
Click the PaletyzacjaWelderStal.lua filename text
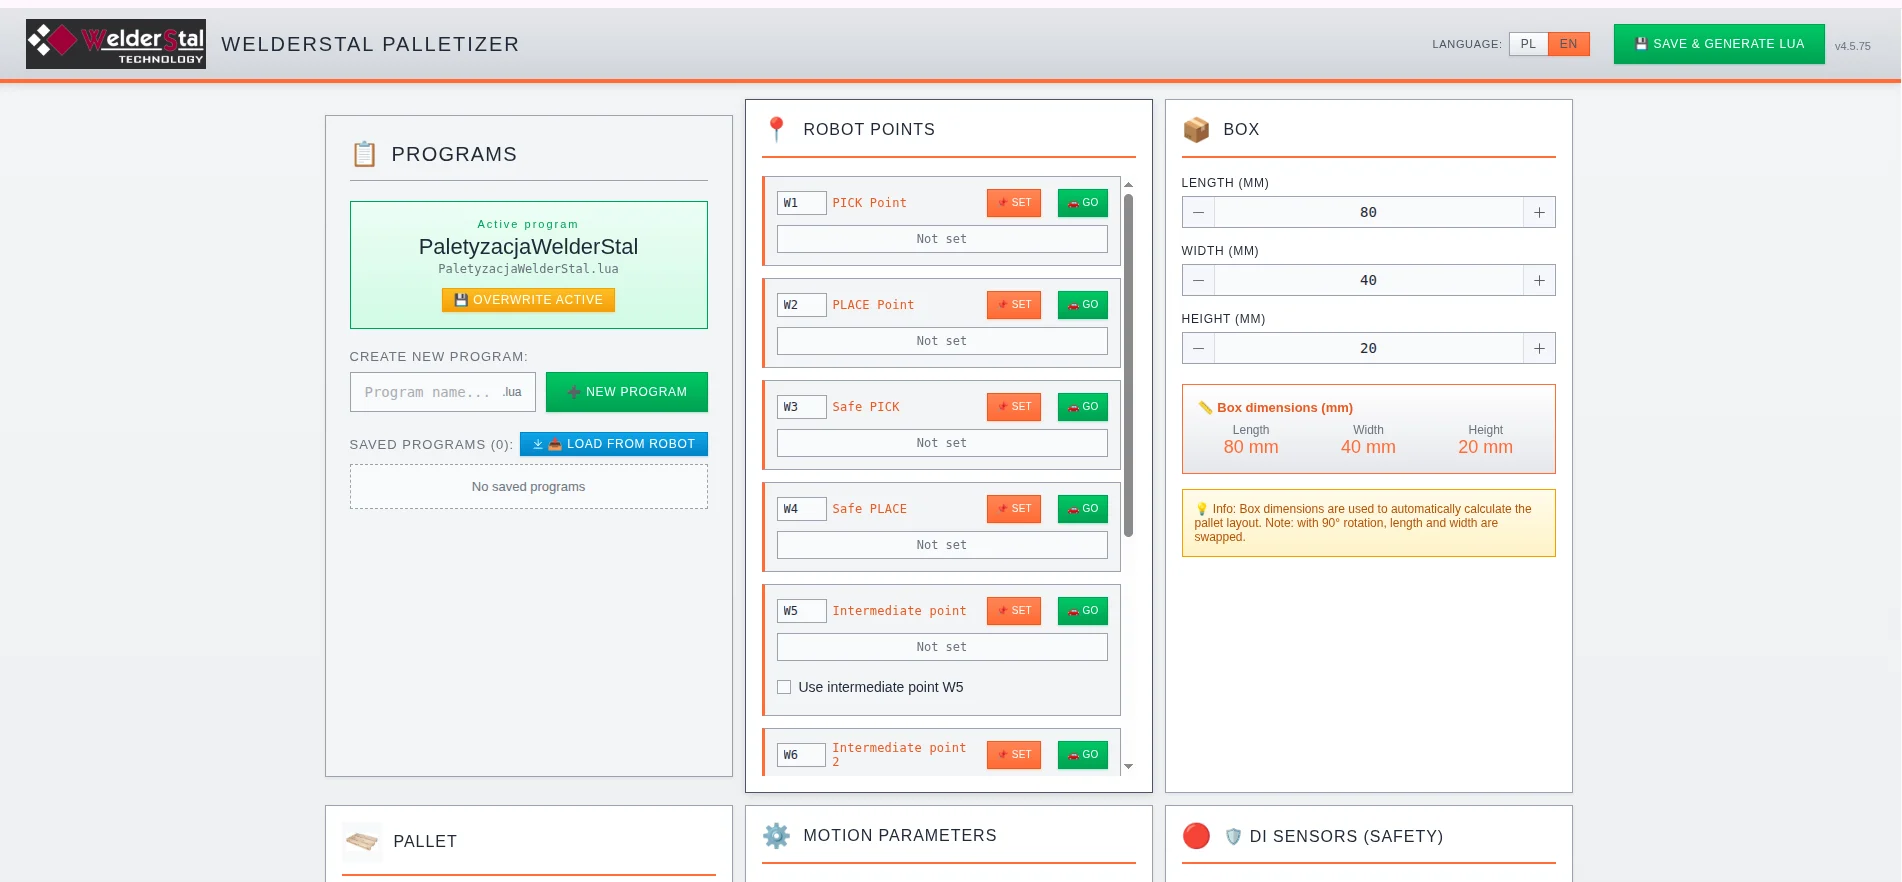528,269
